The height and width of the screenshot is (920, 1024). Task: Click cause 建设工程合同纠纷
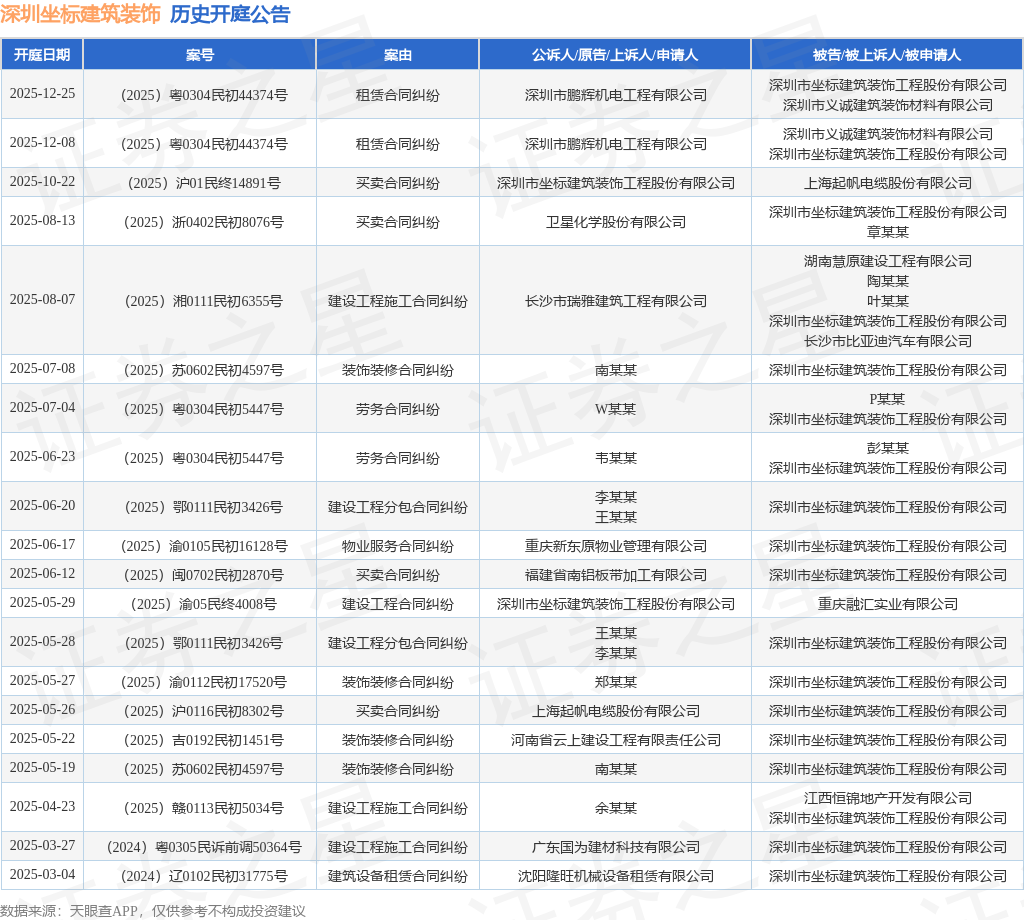[398, 605]
